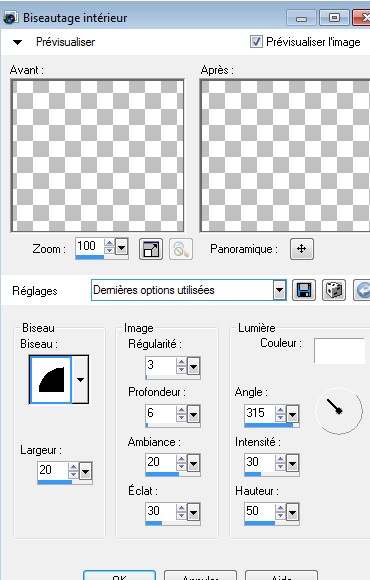Open the Biseau shape dropdown arrow
The image size is (370, 580).
coord(80,380)
